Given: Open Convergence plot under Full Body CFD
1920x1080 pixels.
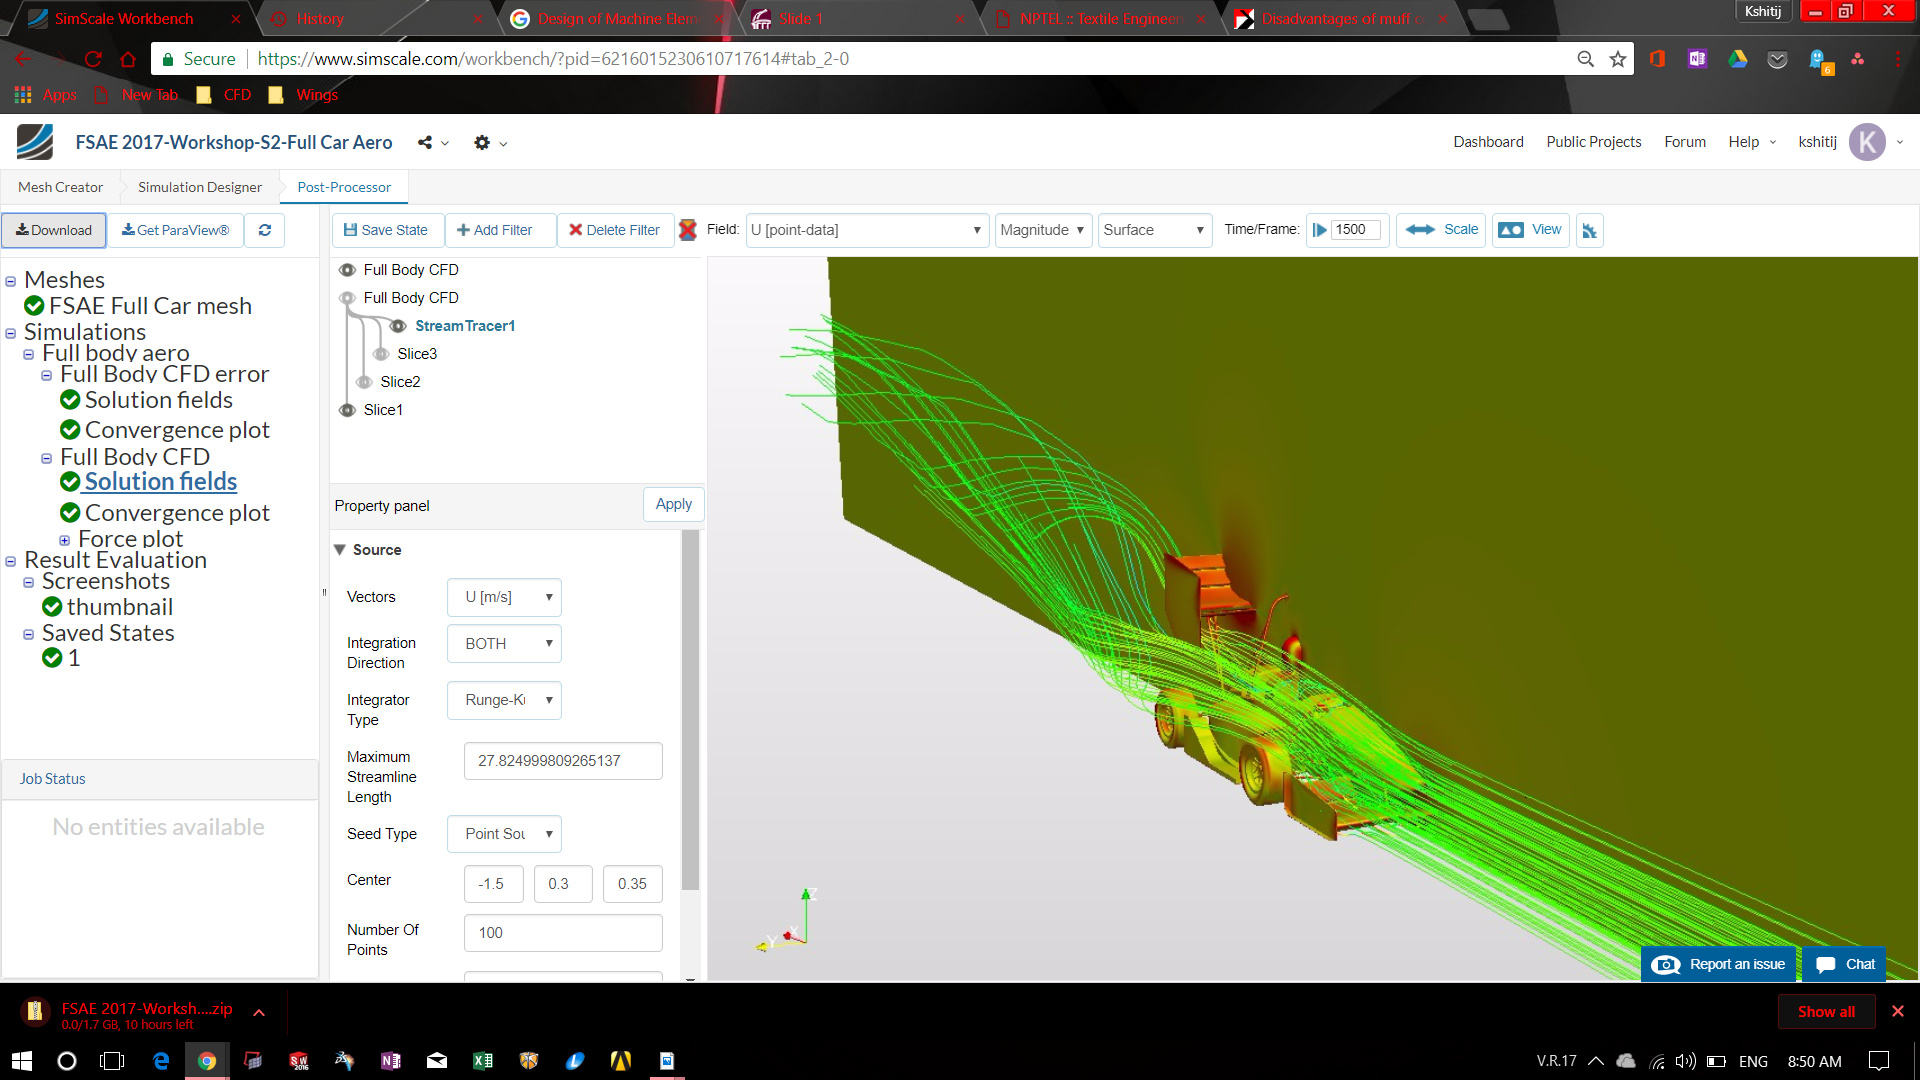Looking at the screenshot, I should tap(177, 513).
